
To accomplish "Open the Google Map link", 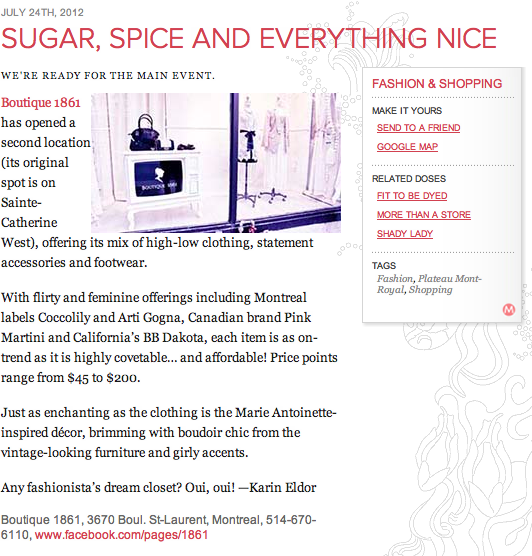I will (407, 146).
